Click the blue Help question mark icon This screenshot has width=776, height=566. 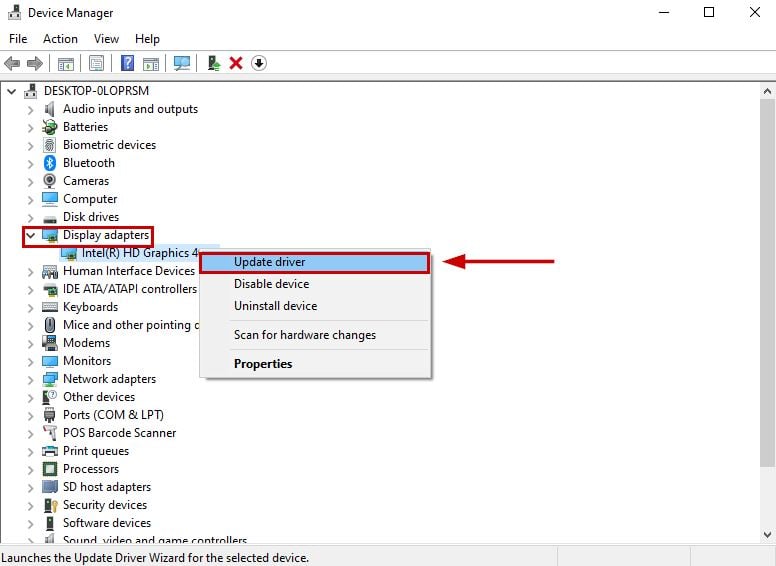pyautogui.click(x=128, y=63)
